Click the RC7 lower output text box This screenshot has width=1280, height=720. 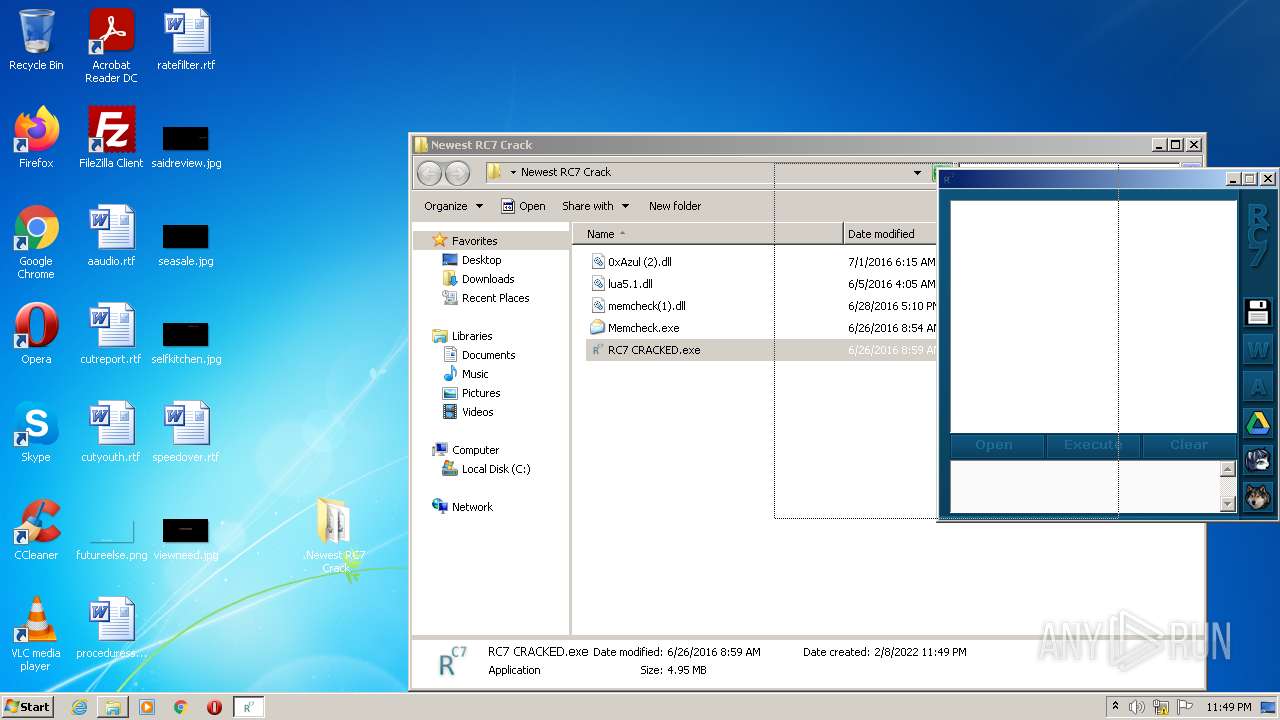(1085, 486)
